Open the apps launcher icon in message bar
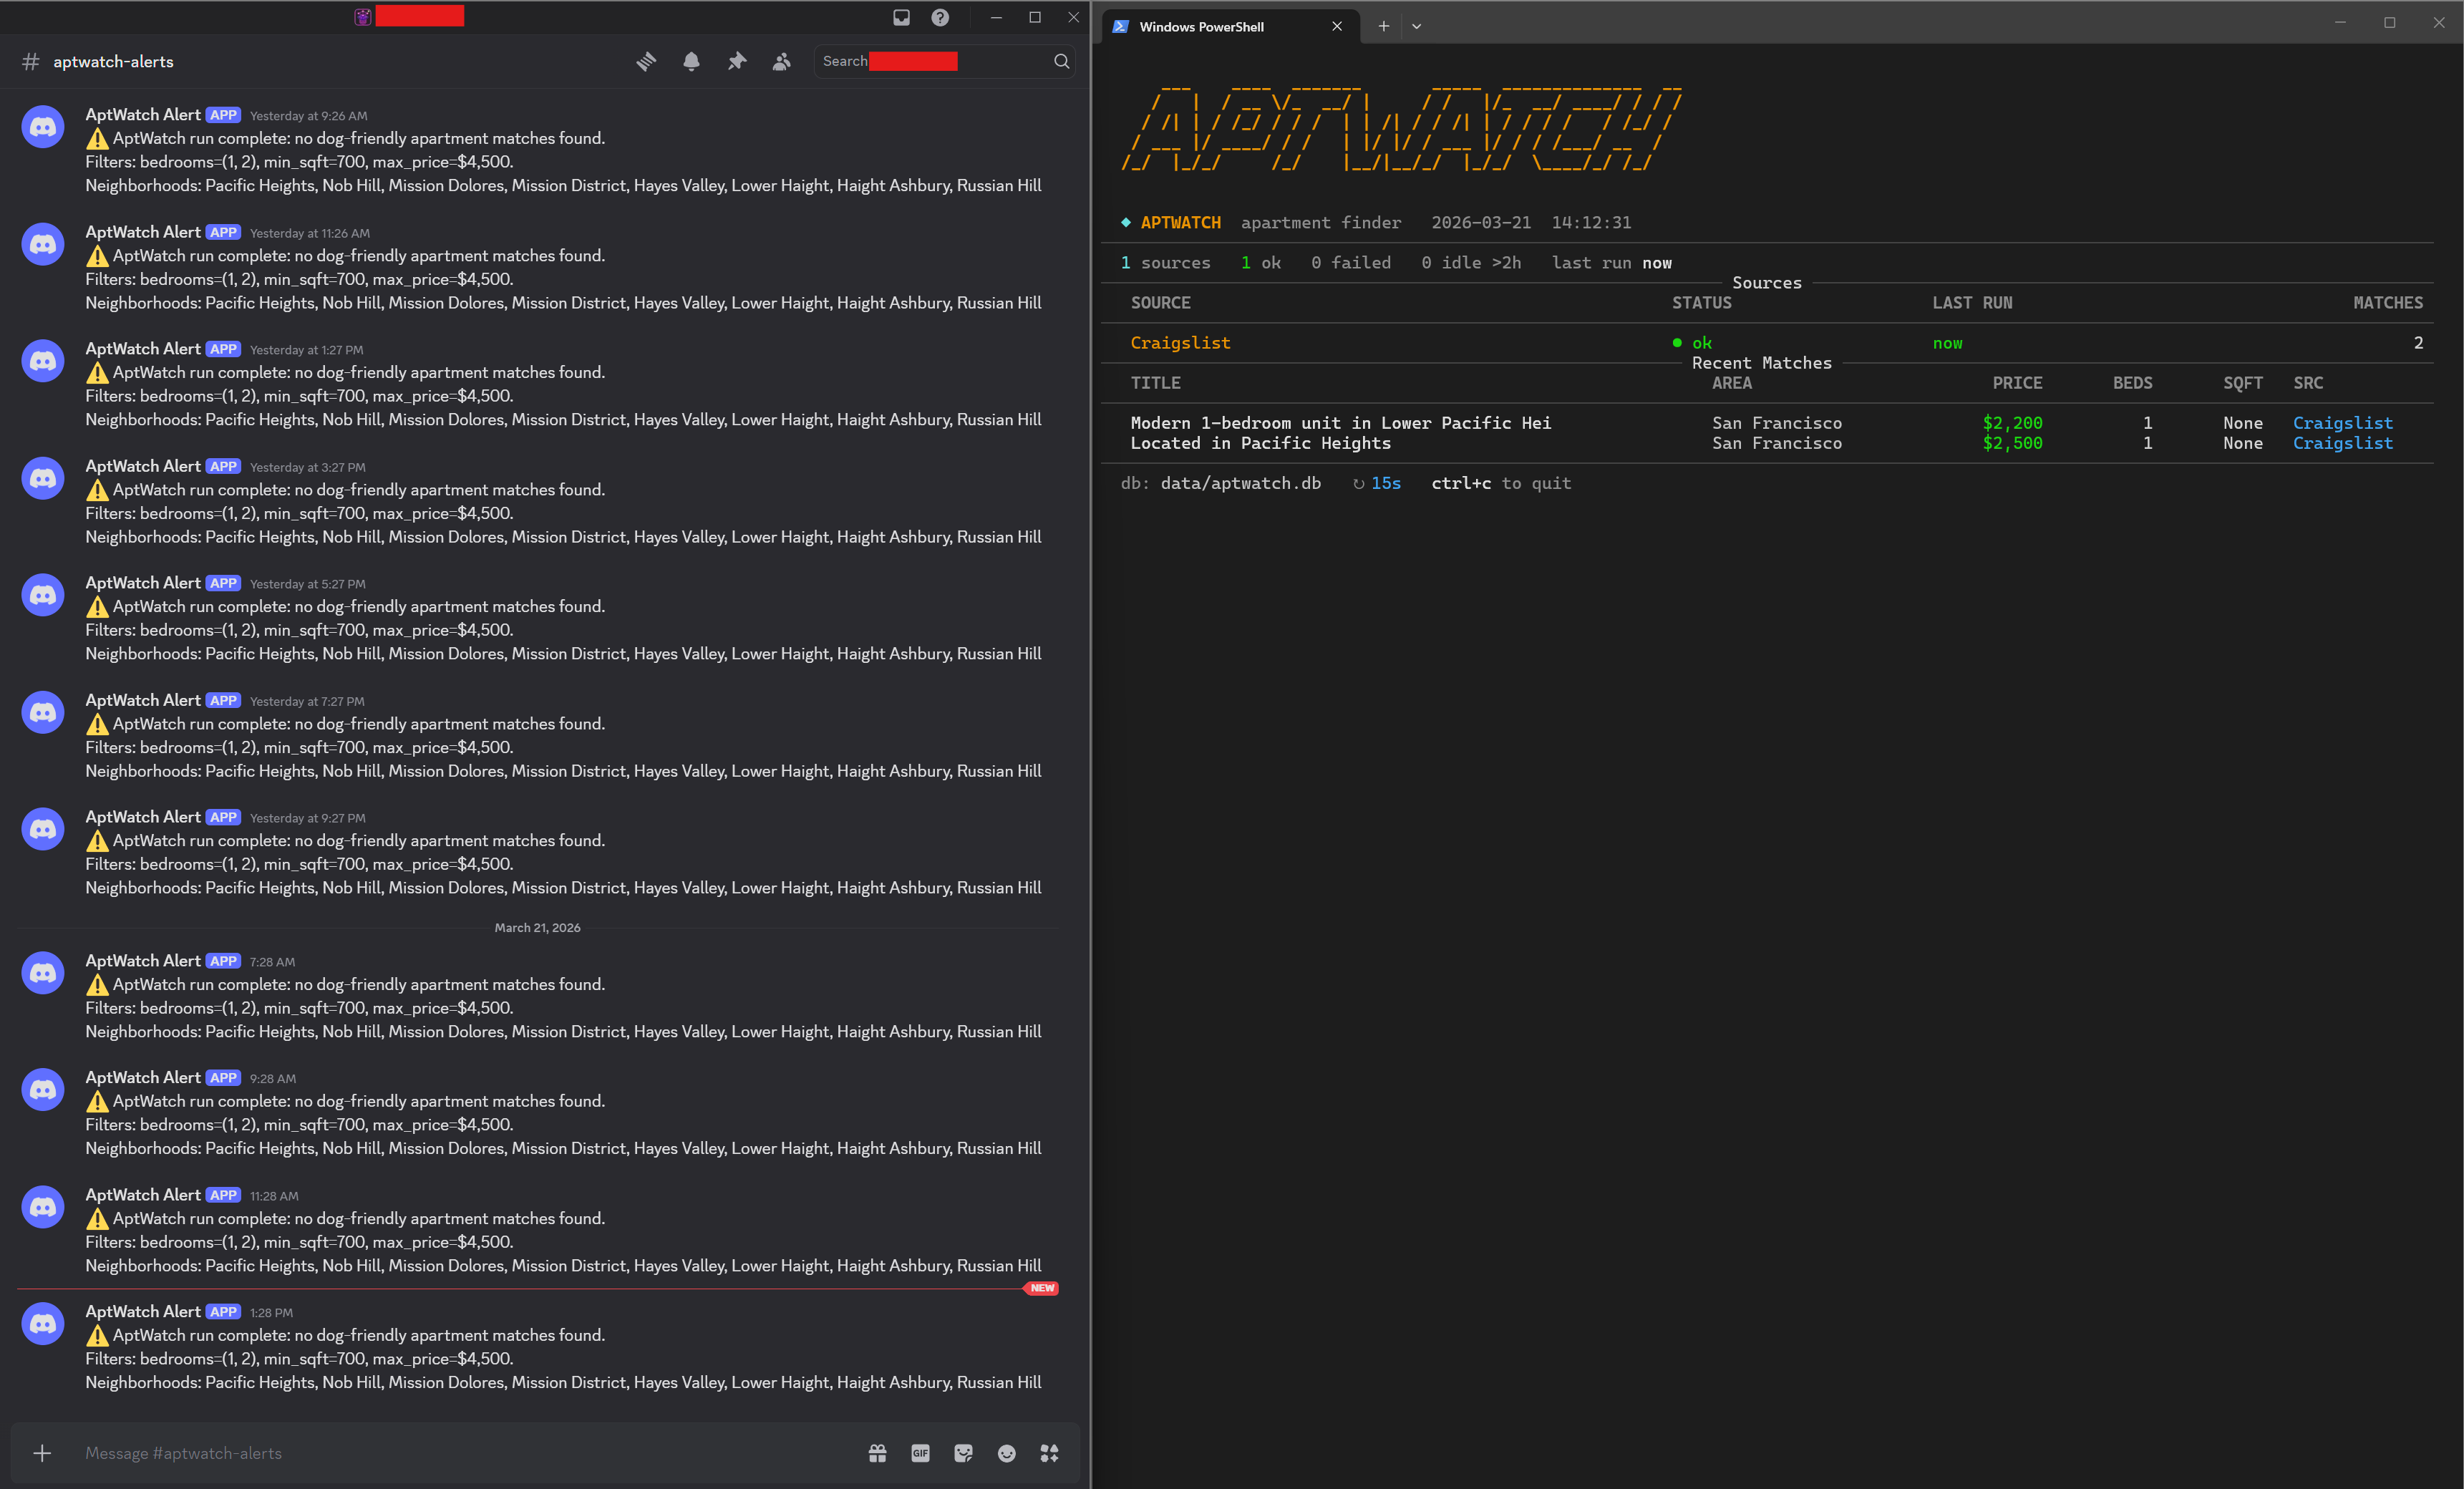Viewport: 2464px width, 1489px height. tap(1049, 1453)
